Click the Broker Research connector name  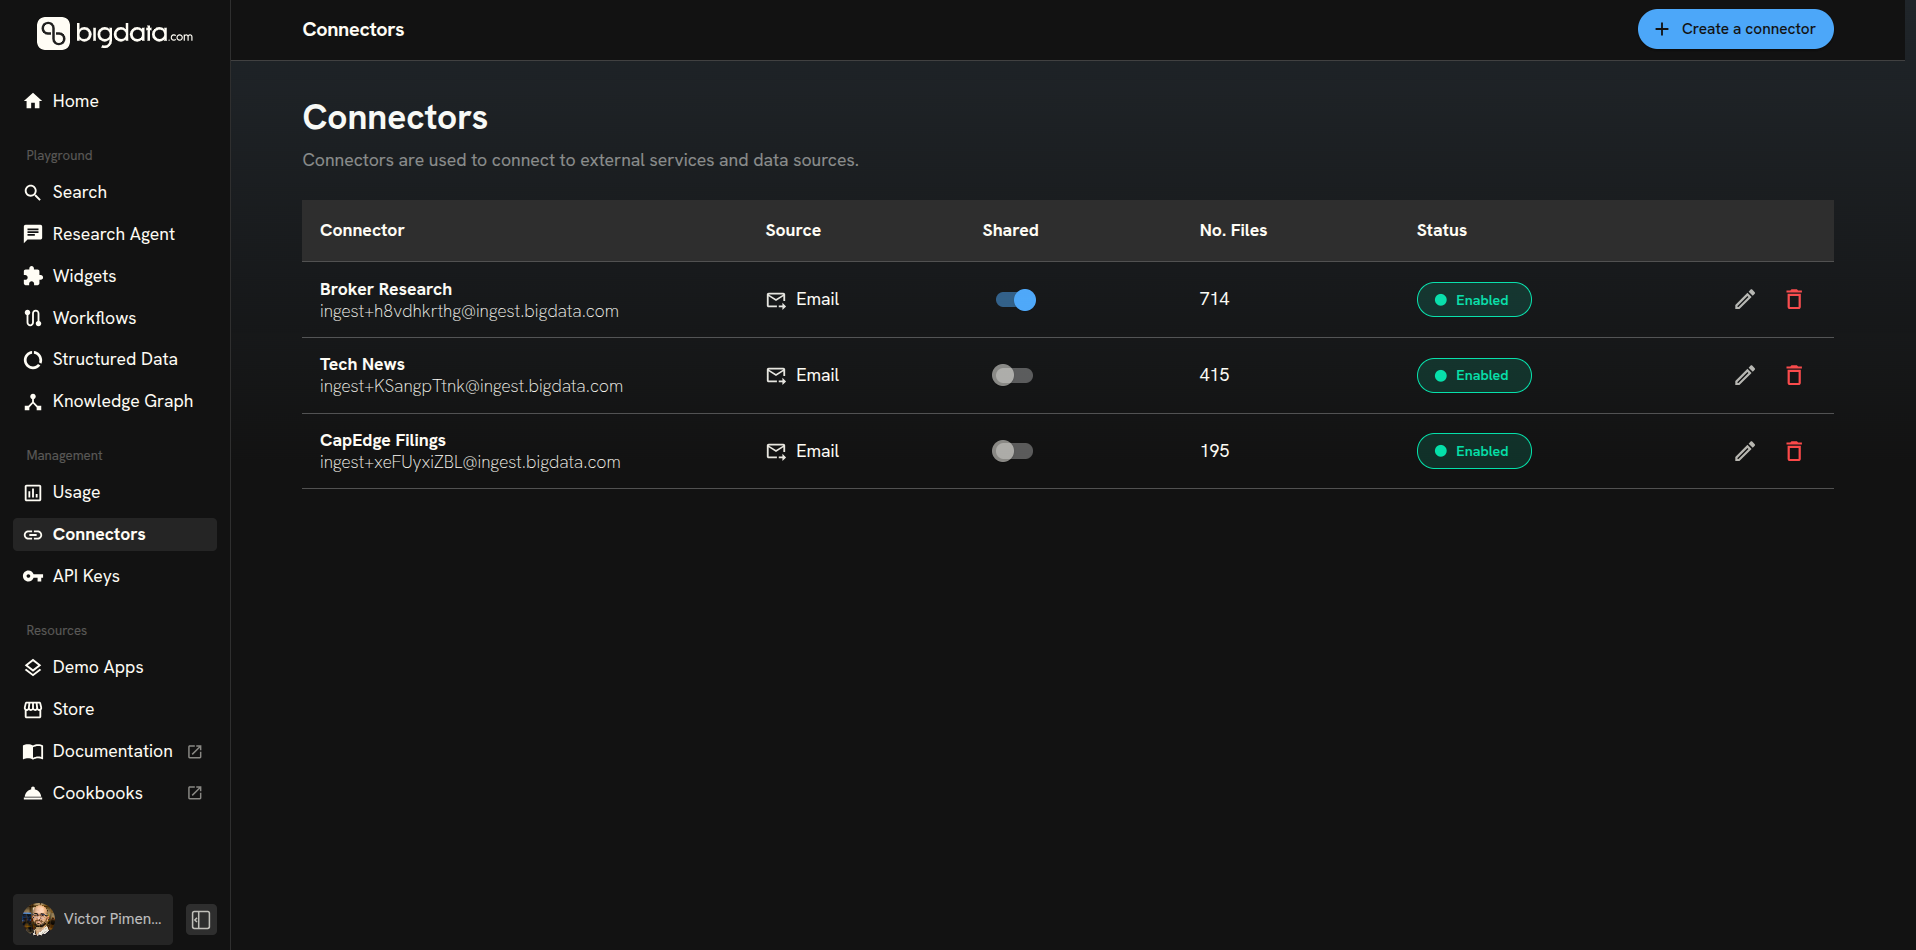pos(386,289)
